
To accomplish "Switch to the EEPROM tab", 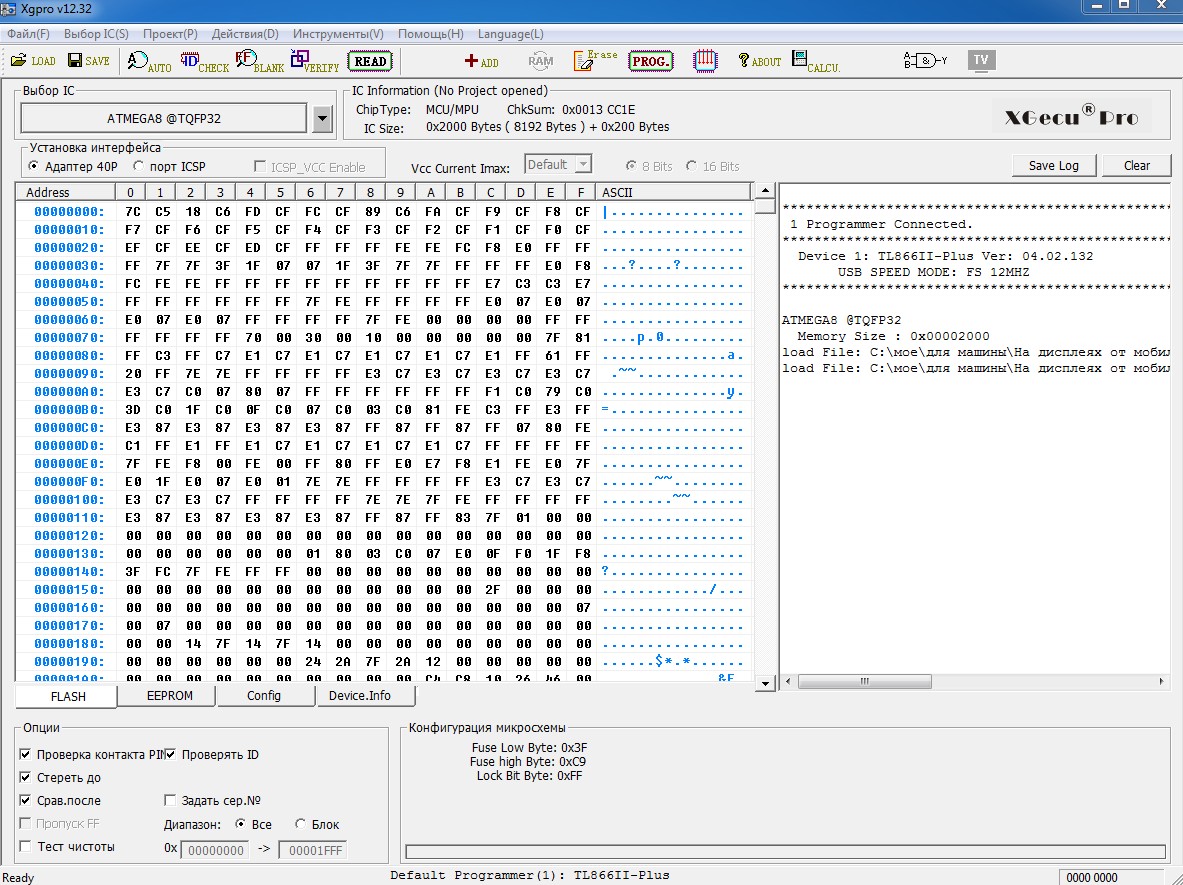I will coord(169,696).
